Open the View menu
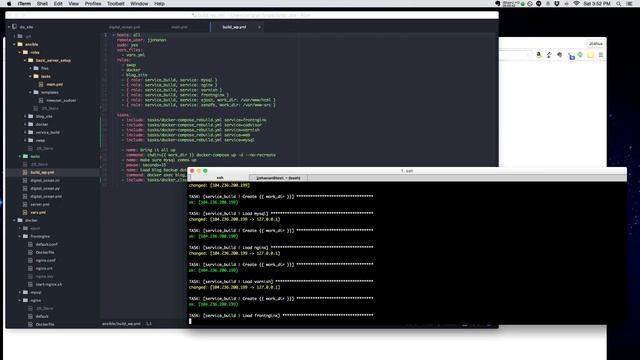The height and width of the screenshot is (360, 640). [x=73, y=4]
